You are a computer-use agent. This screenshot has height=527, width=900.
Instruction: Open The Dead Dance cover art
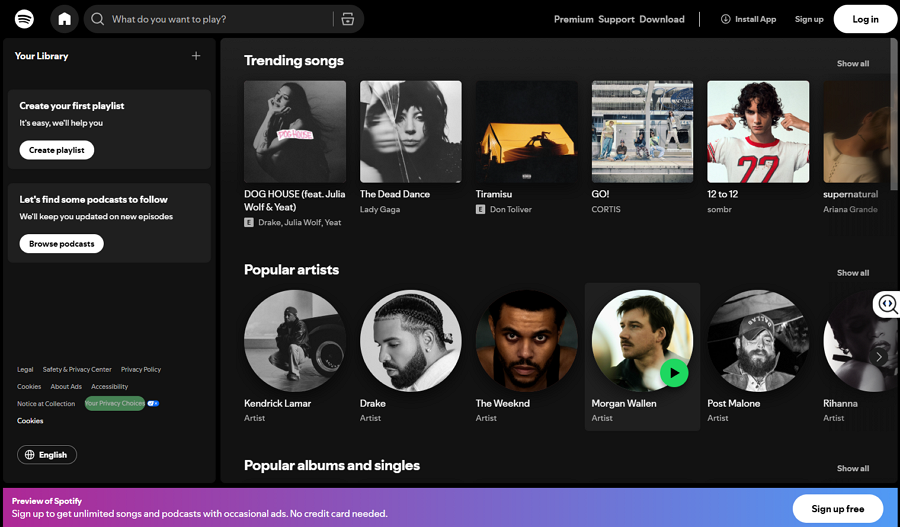pos(410,131)
